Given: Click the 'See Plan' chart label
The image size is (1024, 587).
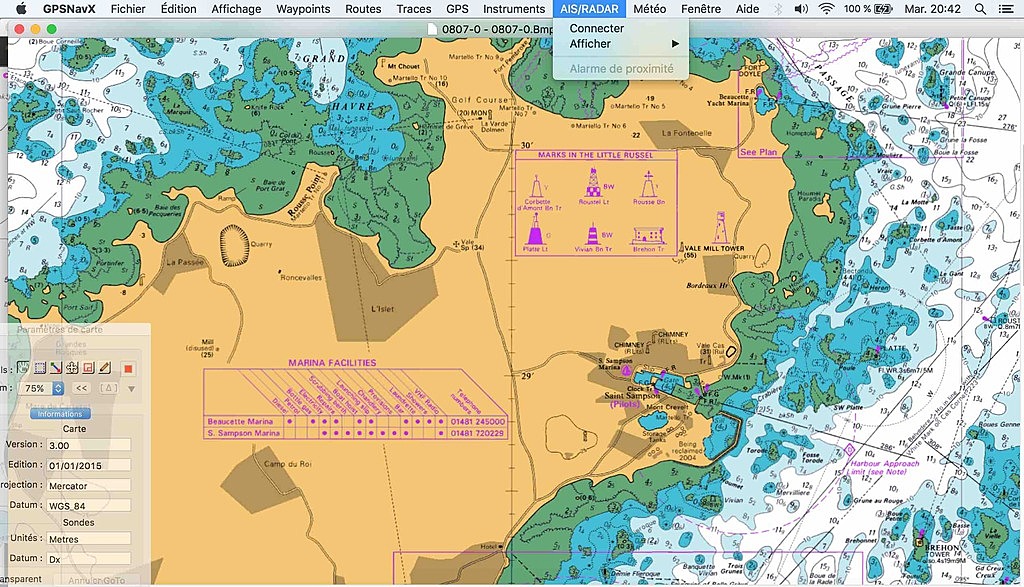Looking at the screenshot, I should tap(758, 152).
